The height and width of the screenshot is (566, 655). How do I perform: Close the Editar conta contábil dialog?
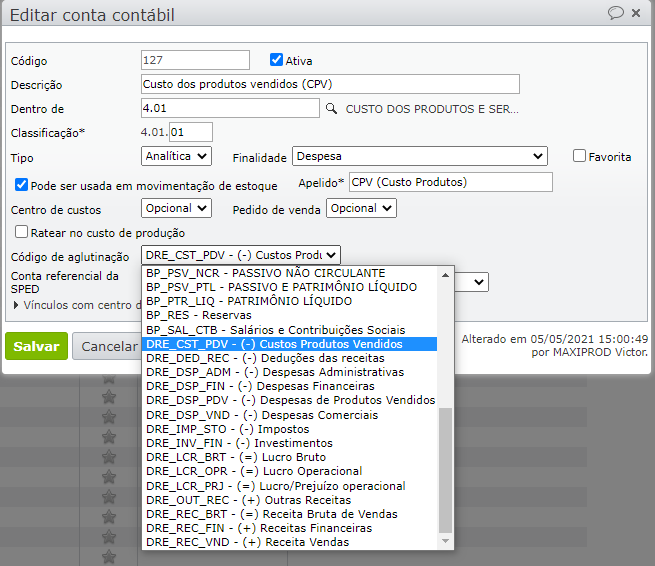[636, 13]
